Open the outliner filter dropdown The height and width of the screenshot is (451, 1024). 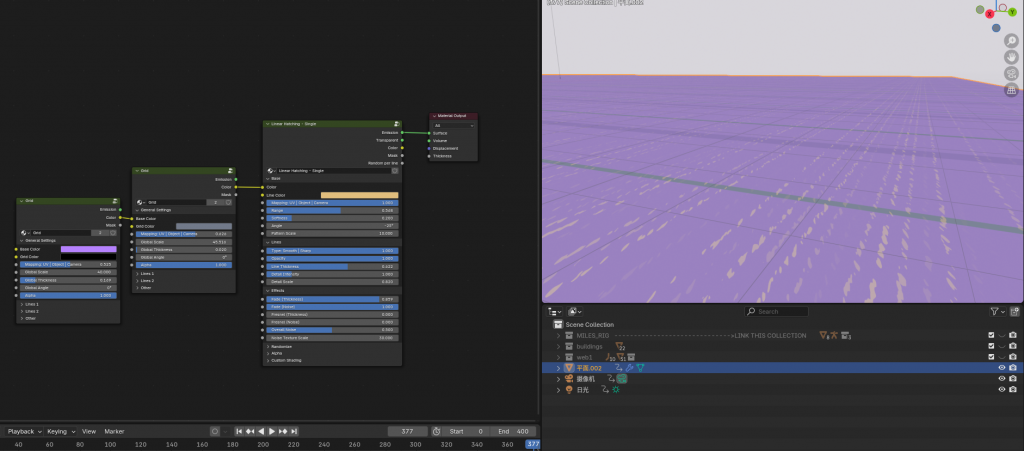click(x=996, y=312)
